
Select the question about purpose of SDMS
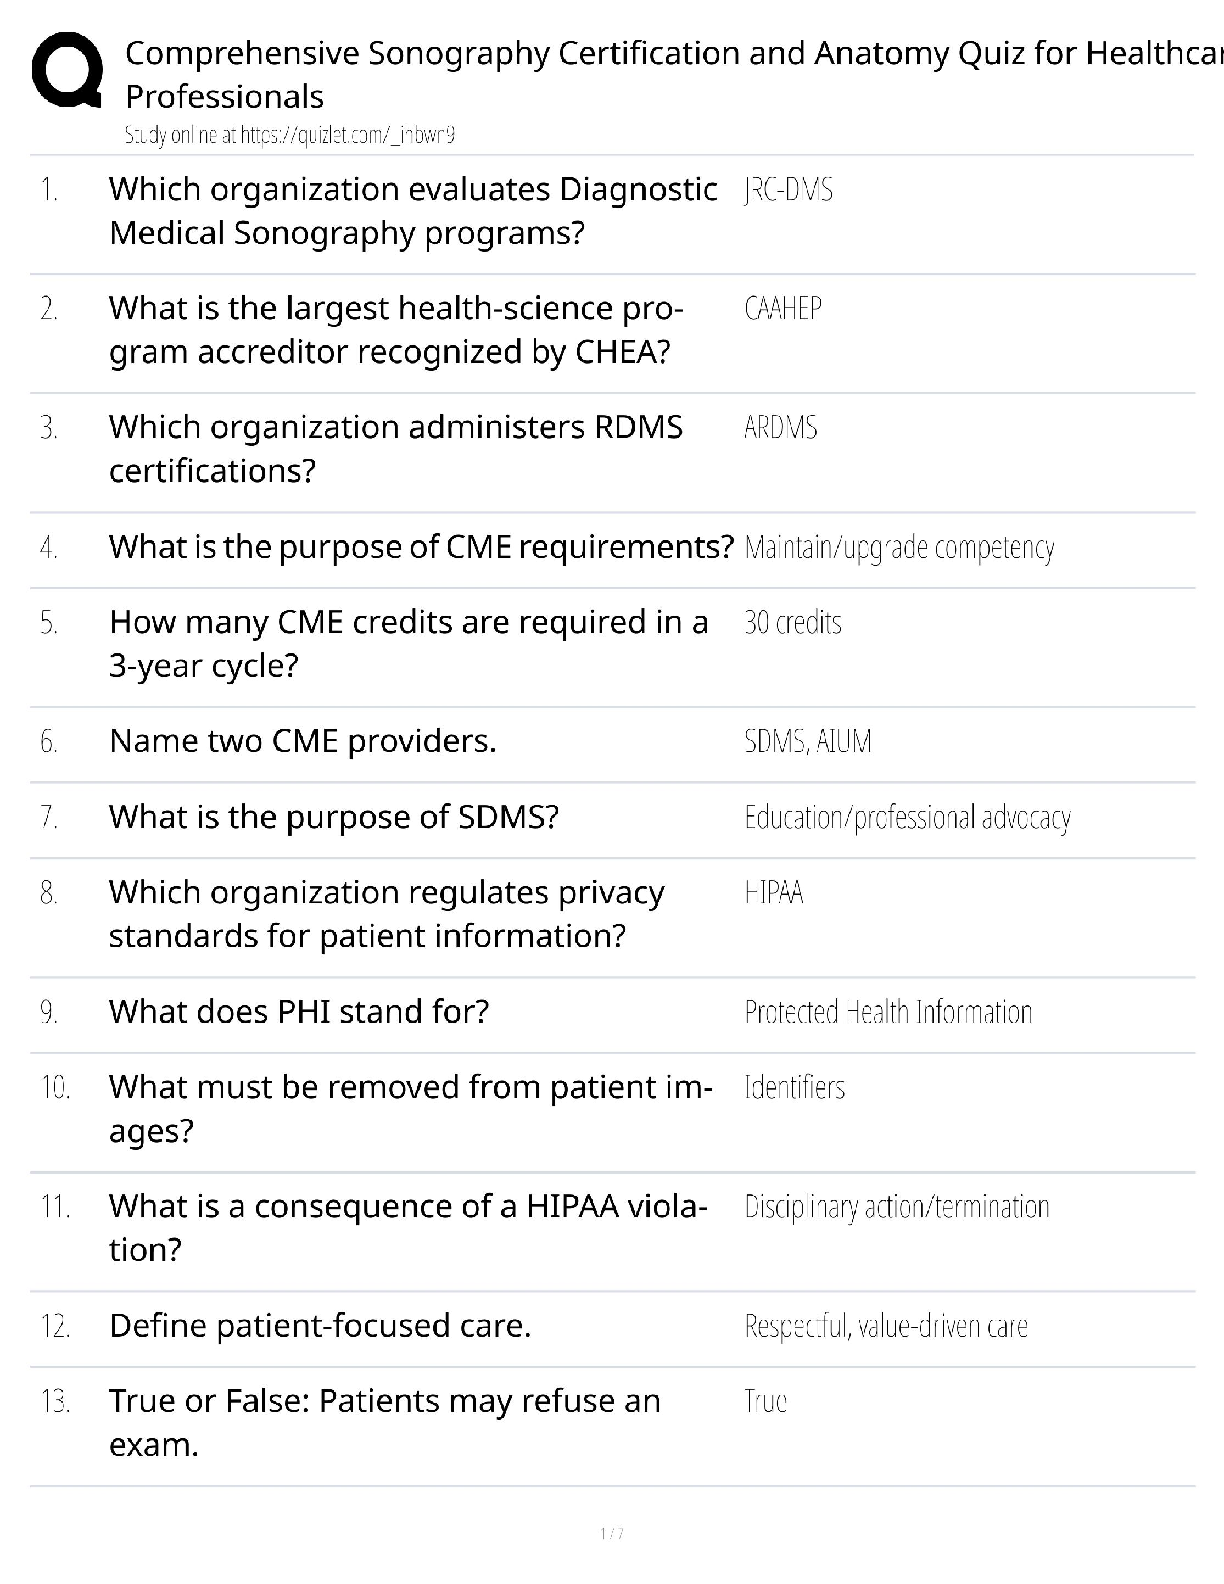point(333,817)
